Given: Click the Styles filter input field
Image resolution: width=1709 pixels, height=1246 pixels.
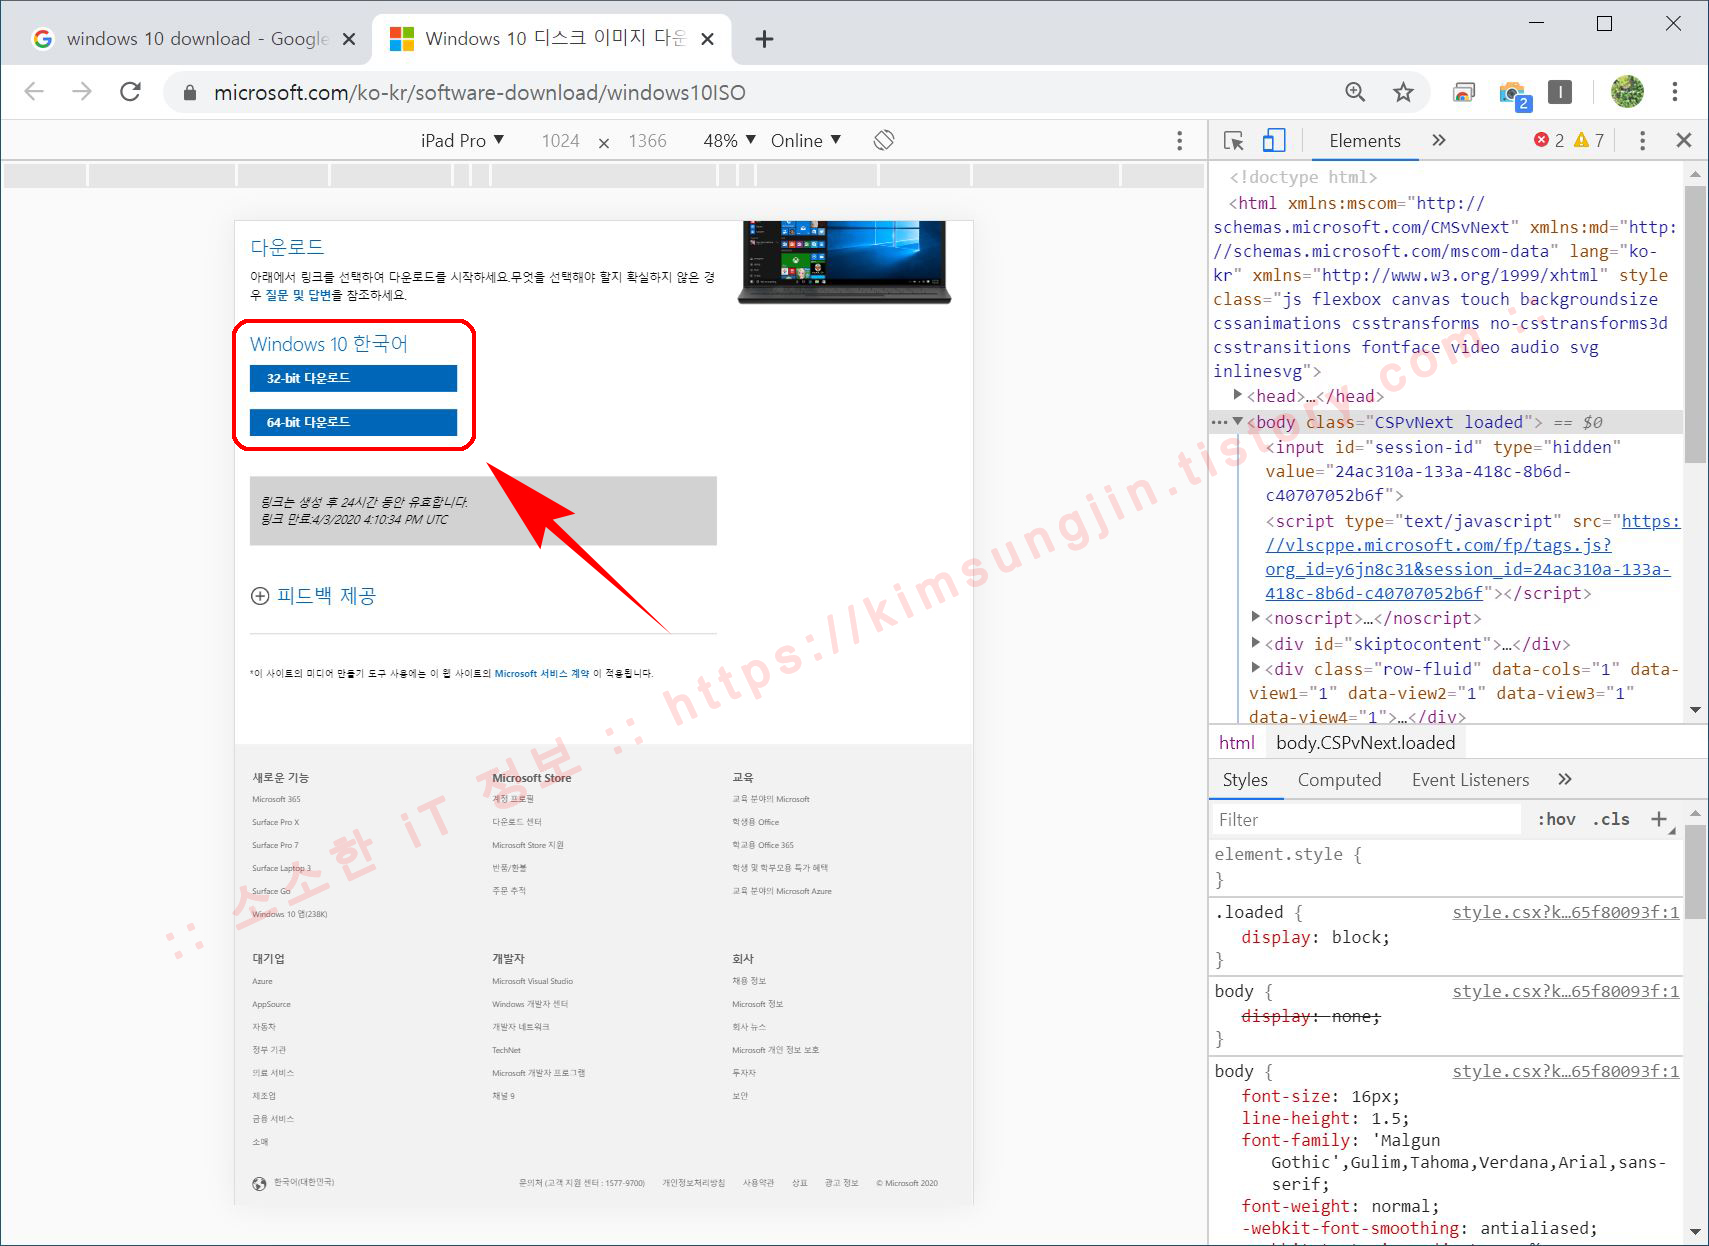Looking at the screenshot, I should [1367, 819].
